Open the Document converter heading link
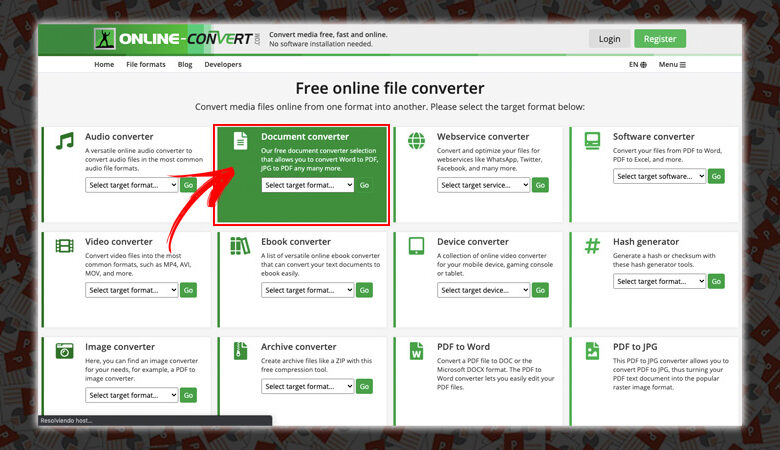Image resolution: width=780 pixels, height=450 pixels. 305,137
